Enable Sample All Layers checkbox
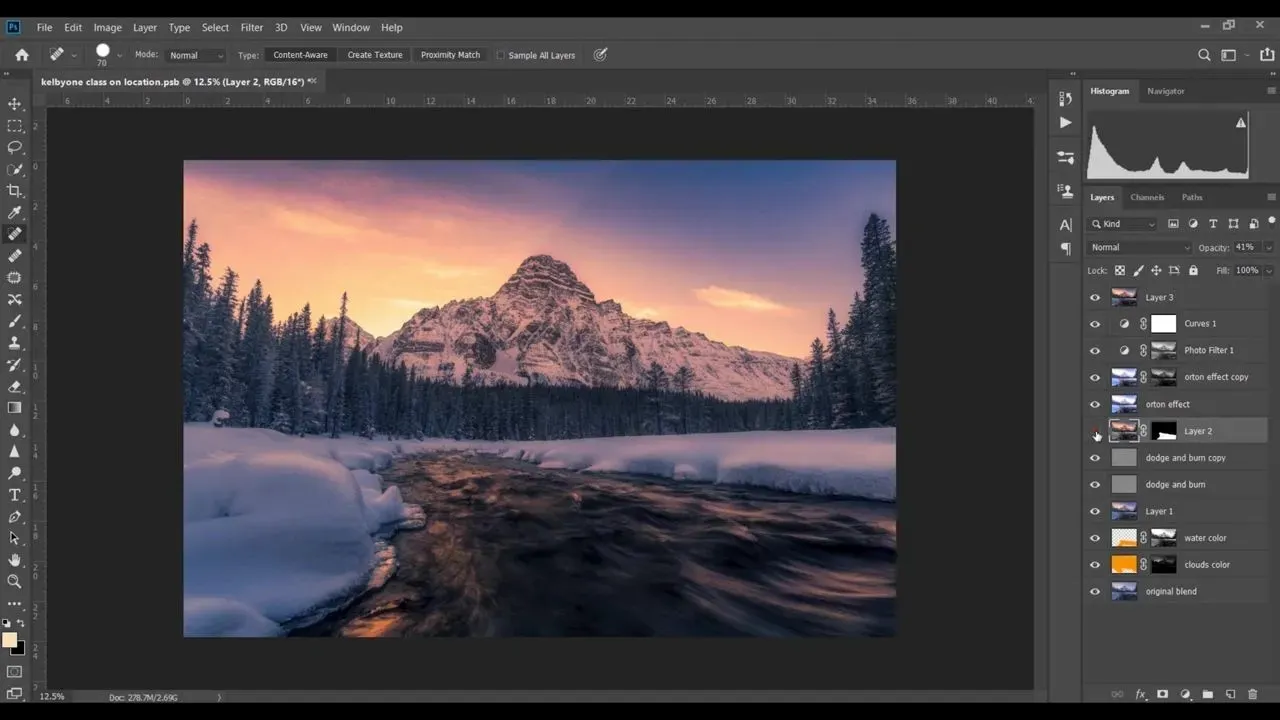Viewport: 1280px width, 720px height. 501,55
